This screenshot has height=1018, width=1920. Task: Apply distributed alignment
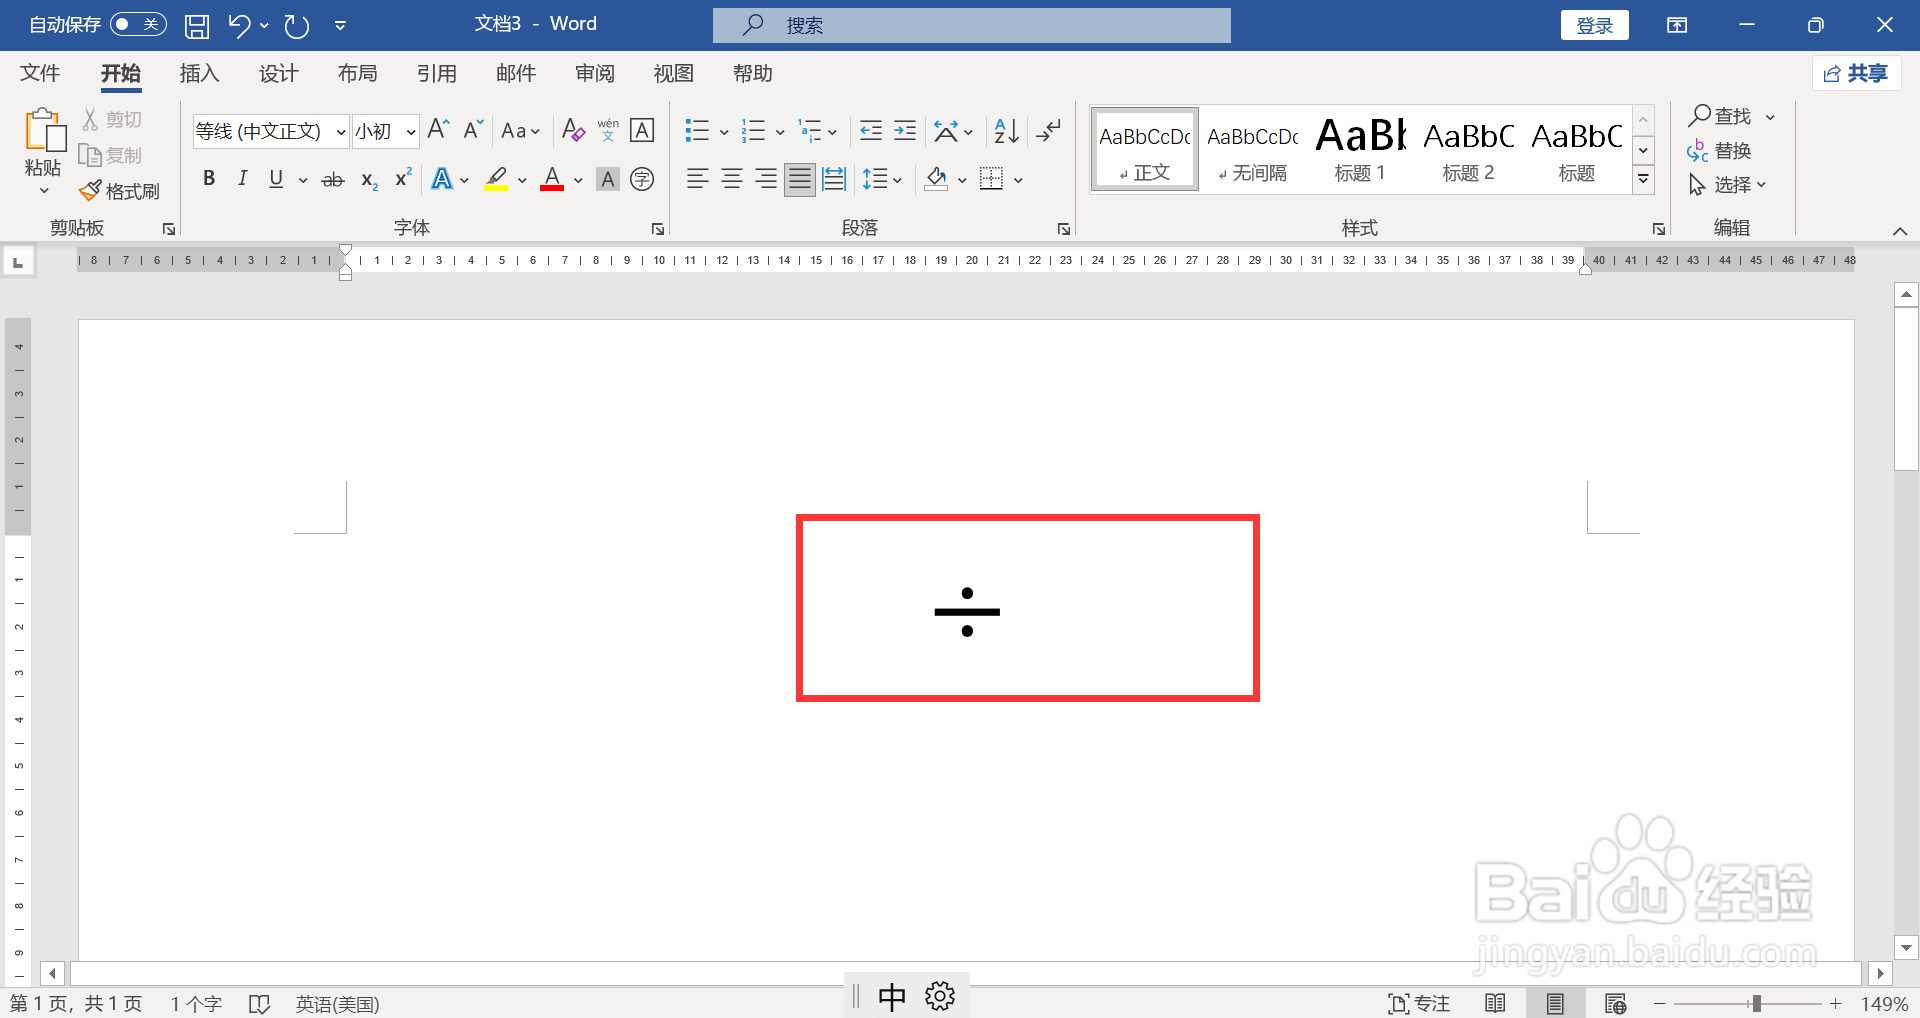[834, 179]
